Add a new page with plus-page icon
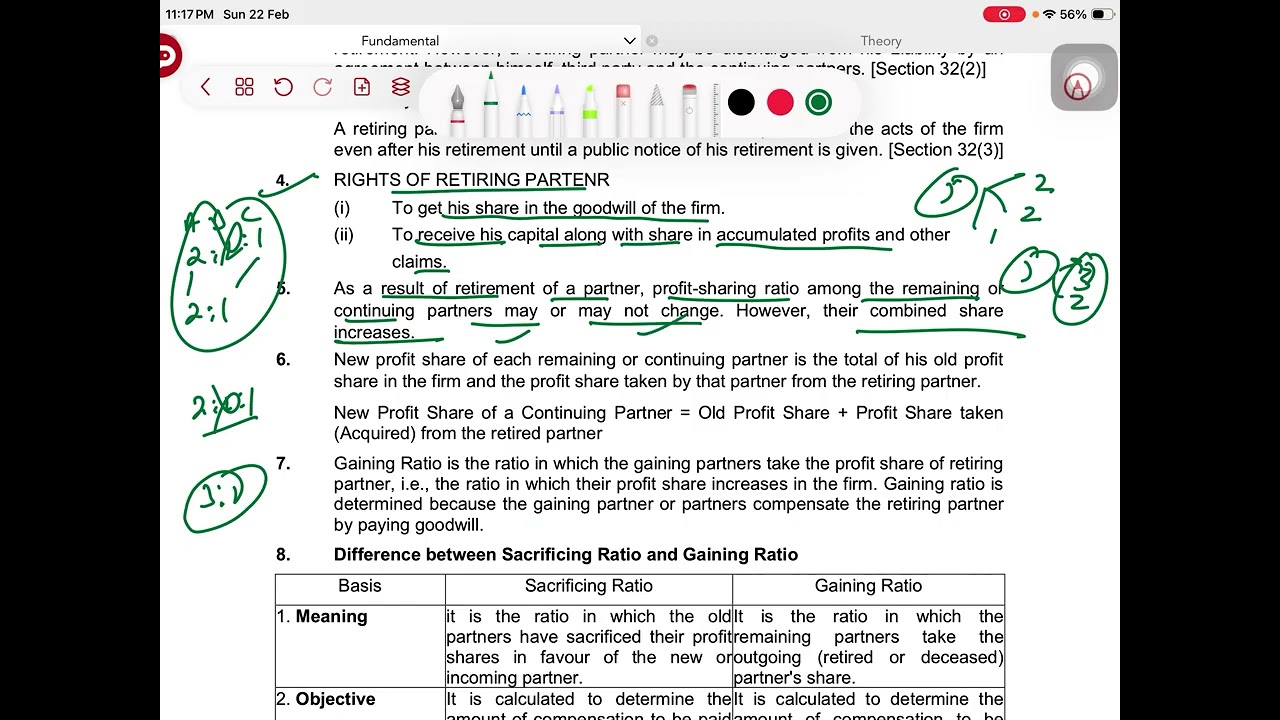 [x=362, y=87]
